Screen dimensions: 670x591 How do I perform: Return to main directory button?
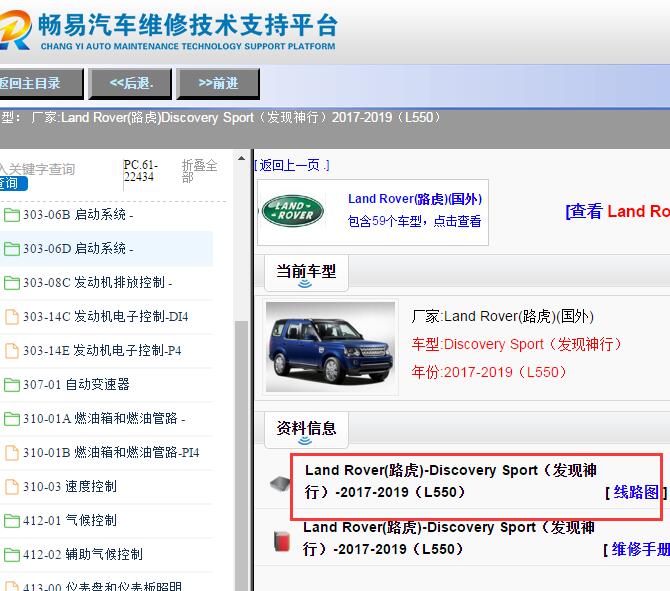click(41, 83)
